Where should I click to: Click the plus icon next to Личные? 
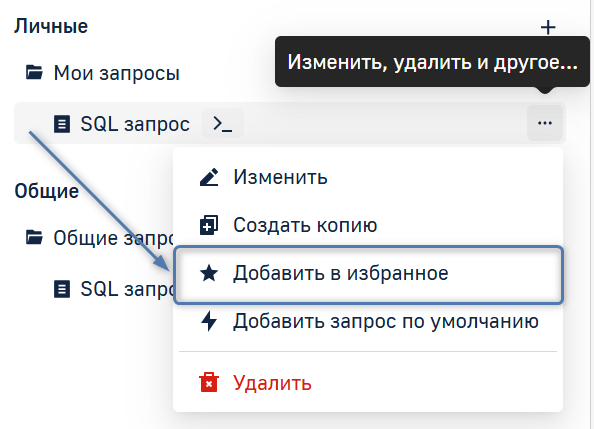548,27
